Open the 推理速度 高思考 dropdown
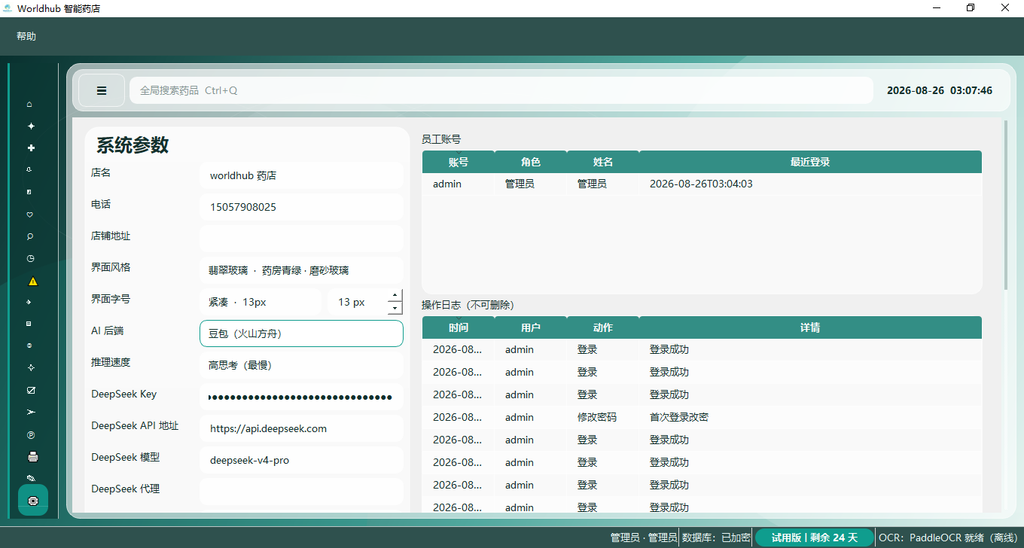 301,365
